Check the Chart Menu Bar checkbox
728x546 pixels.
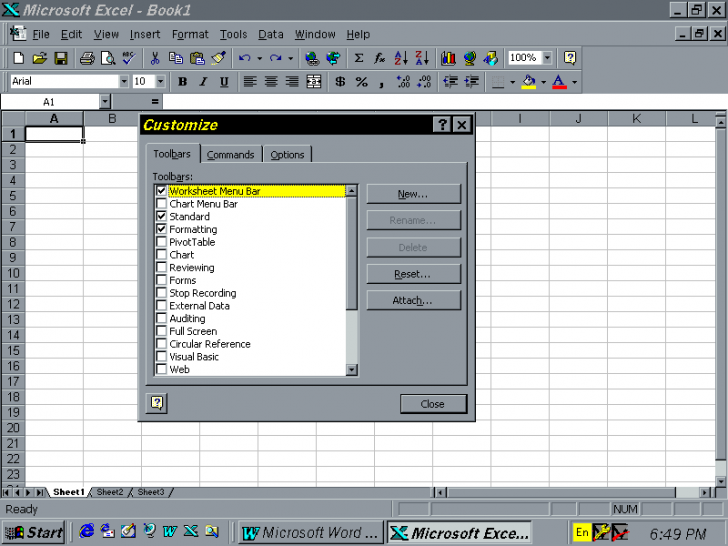(x=161, y=203)
